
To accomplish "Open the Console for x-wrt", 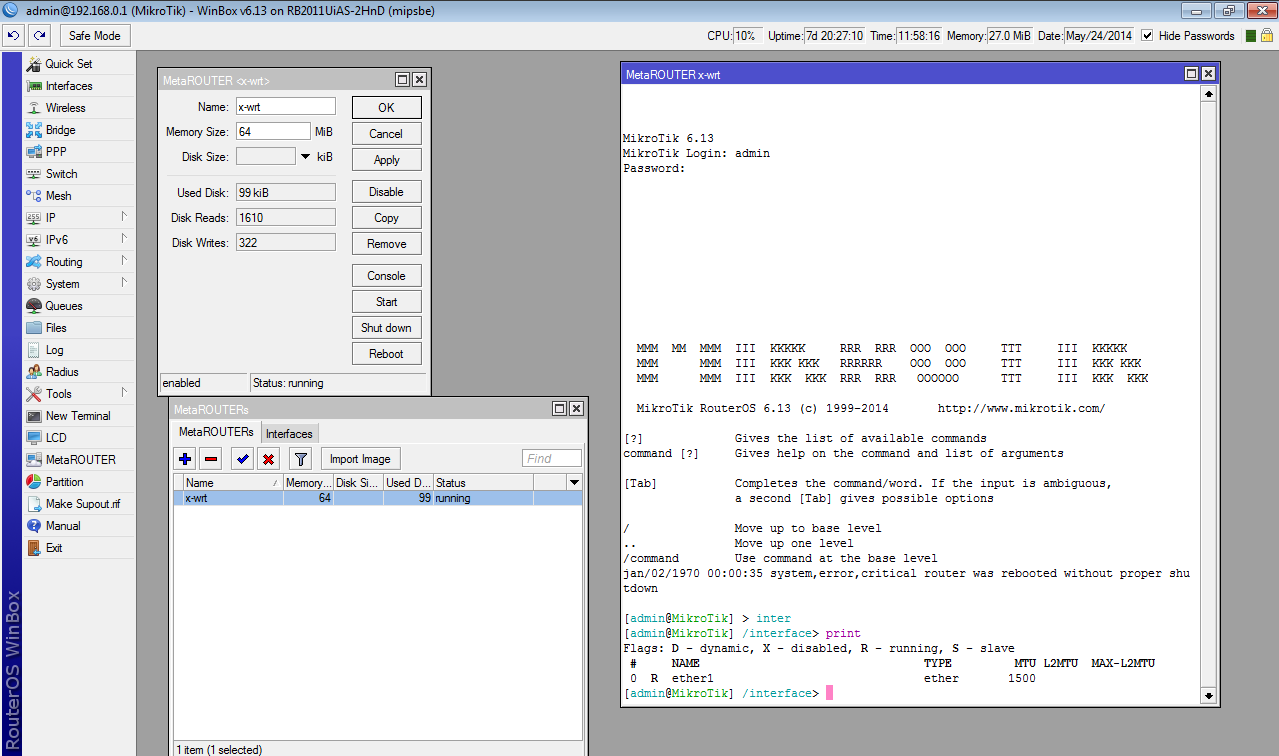I will [x=387, y=276].
